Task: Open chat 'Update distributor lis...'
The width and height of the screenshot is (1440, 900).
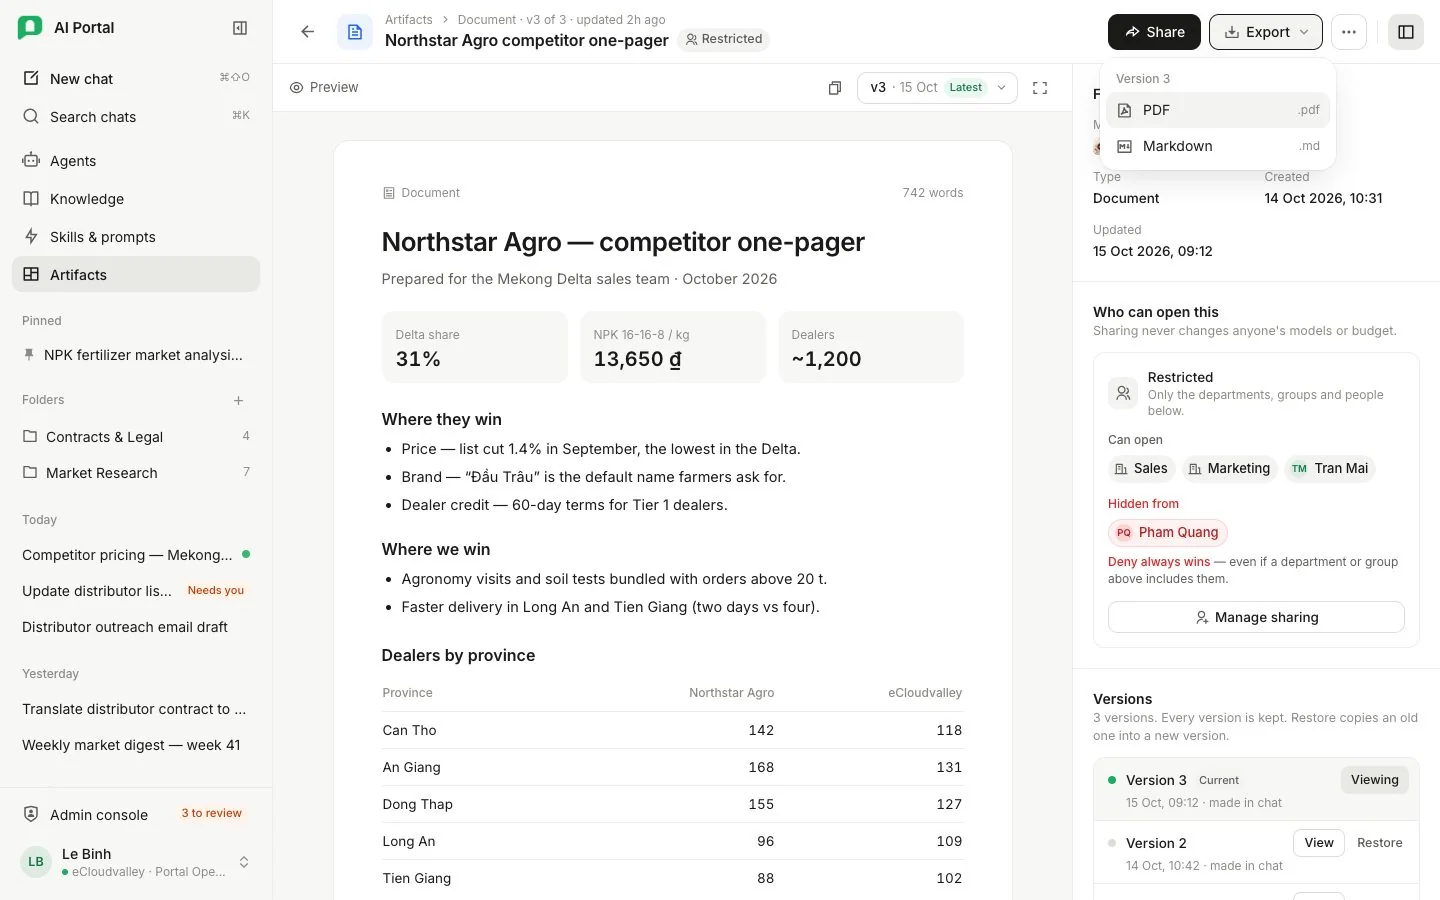Action: coord(136,591)
